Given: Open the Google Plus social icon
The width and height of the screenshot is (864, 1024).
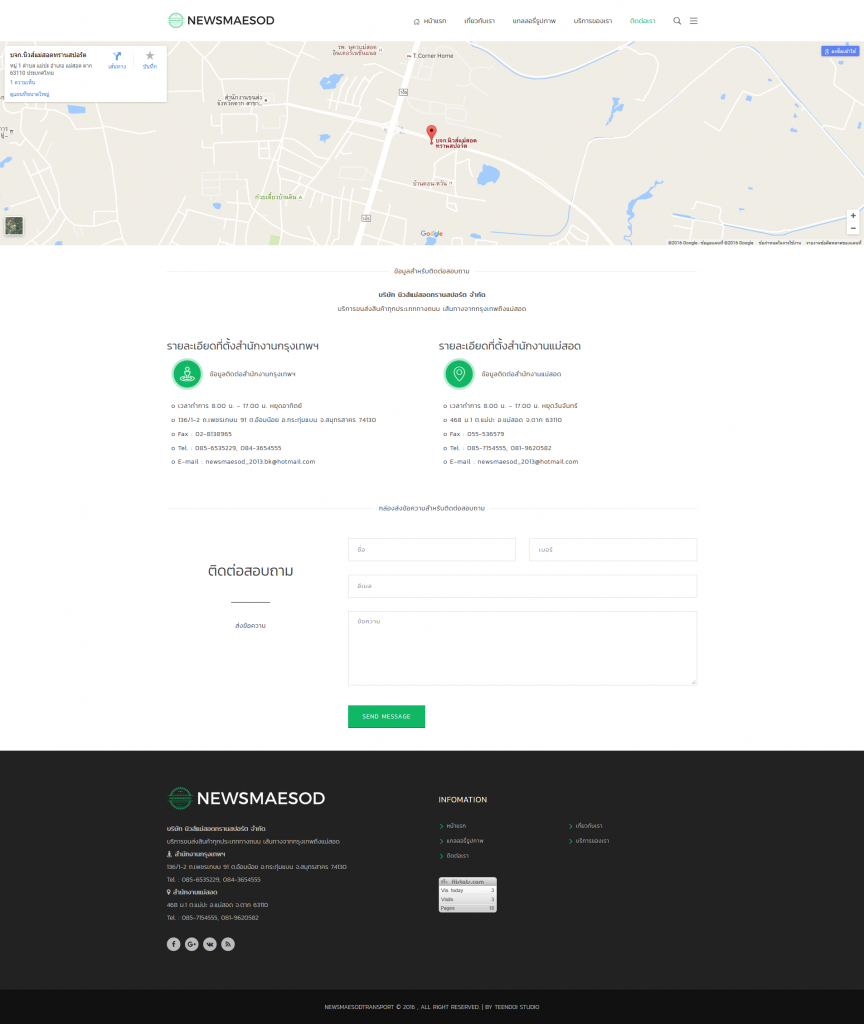Looking at the screenshot, I should pos(191,944).
